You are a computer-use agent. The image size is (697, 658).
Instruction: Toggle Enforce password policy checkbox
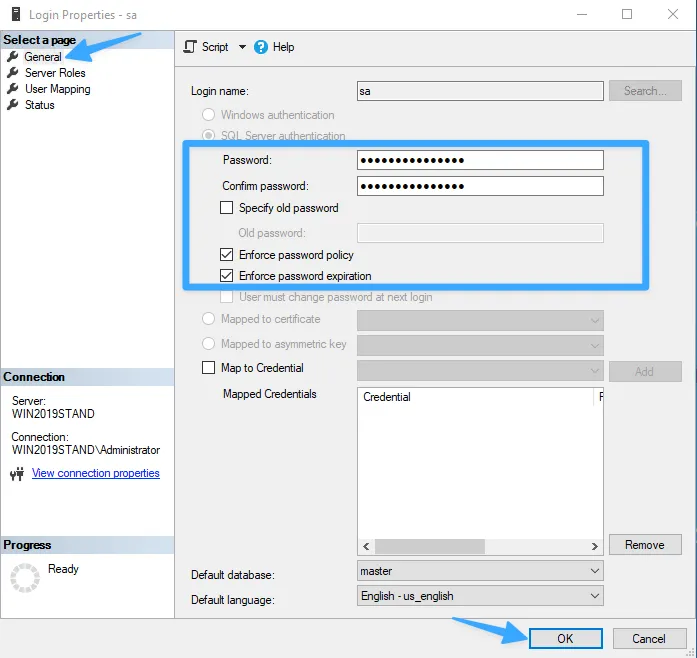227,255
